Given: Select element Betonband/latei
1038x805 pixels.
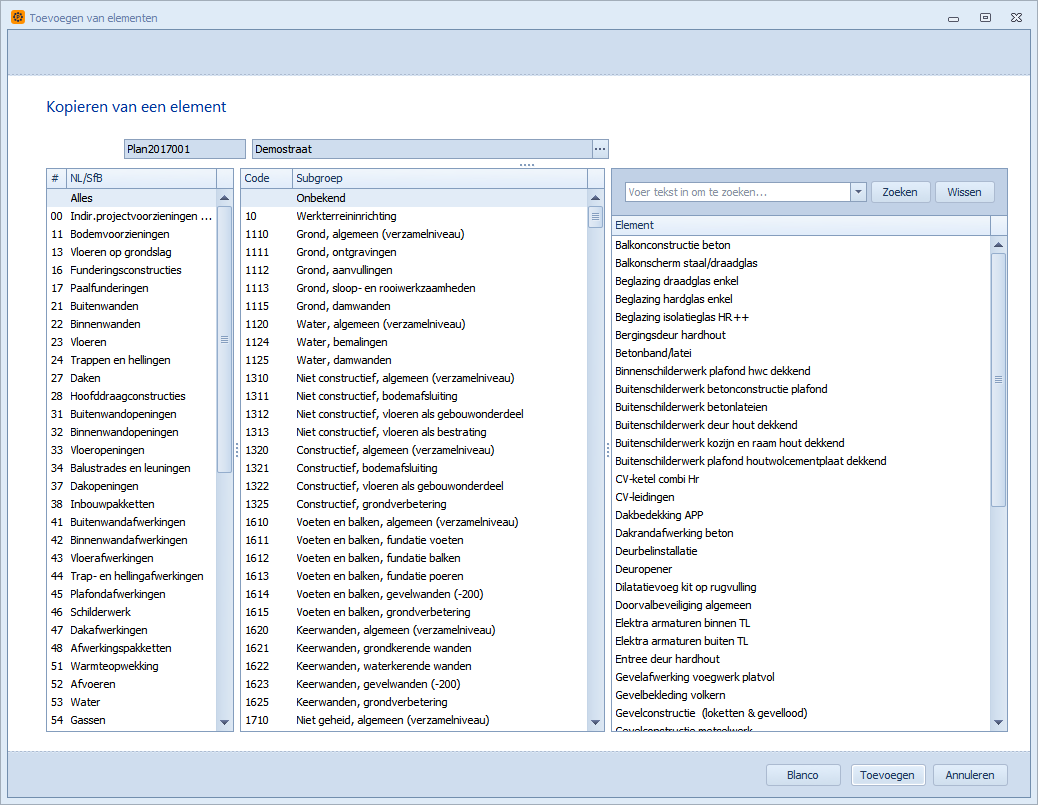Looking at the screenshot, I should click(801, 353).
